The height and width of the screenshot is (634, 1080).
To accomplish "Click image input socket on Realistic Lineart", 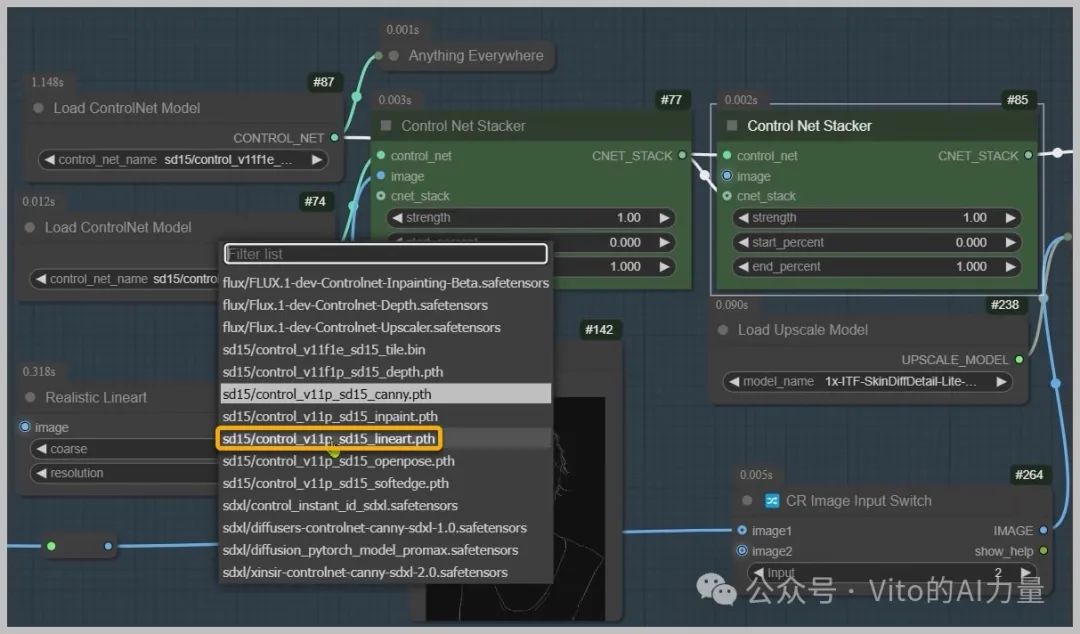I will [x=25, y=427].
